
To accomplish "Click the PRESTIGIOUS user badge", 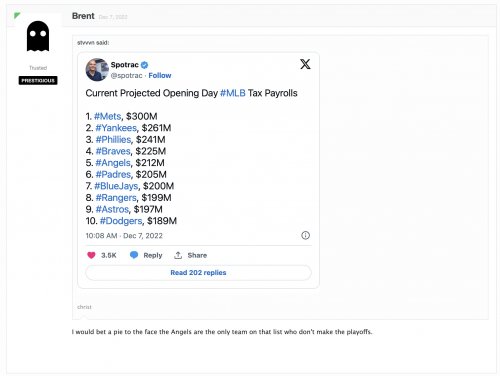I will [38, 80].
